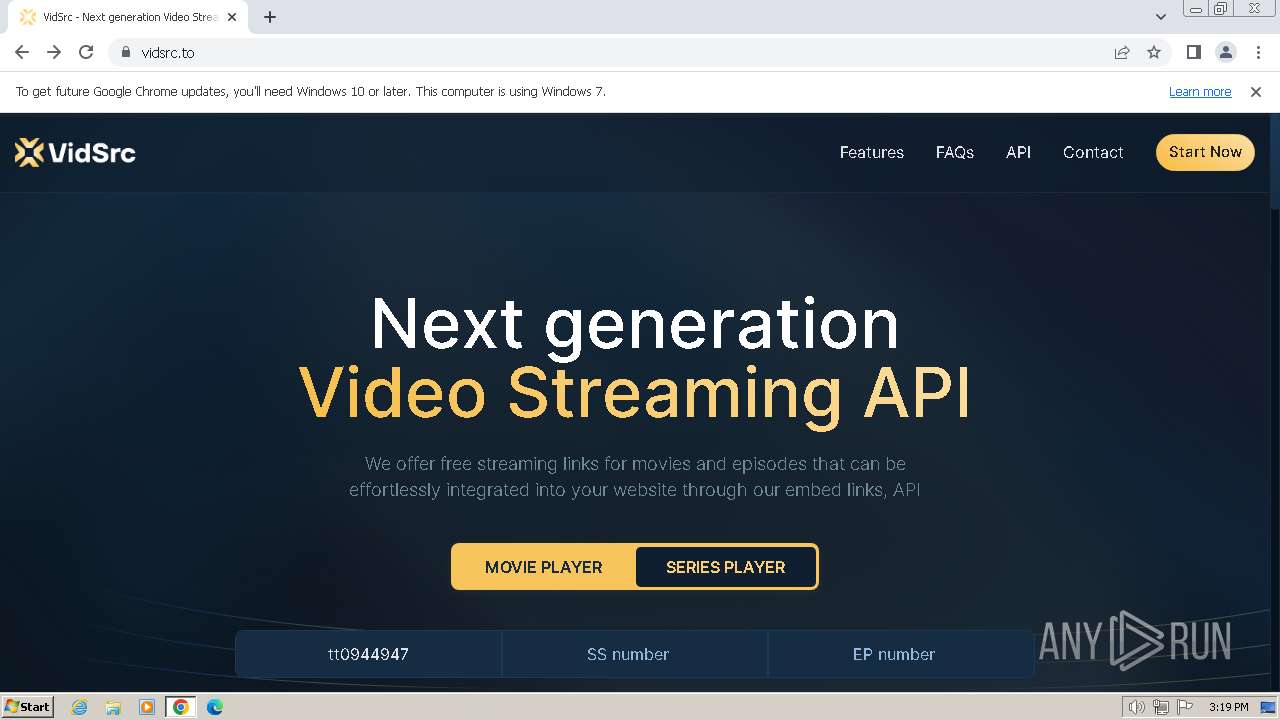
Task: Go back with browser back arrow
Action: coord(22,52)
